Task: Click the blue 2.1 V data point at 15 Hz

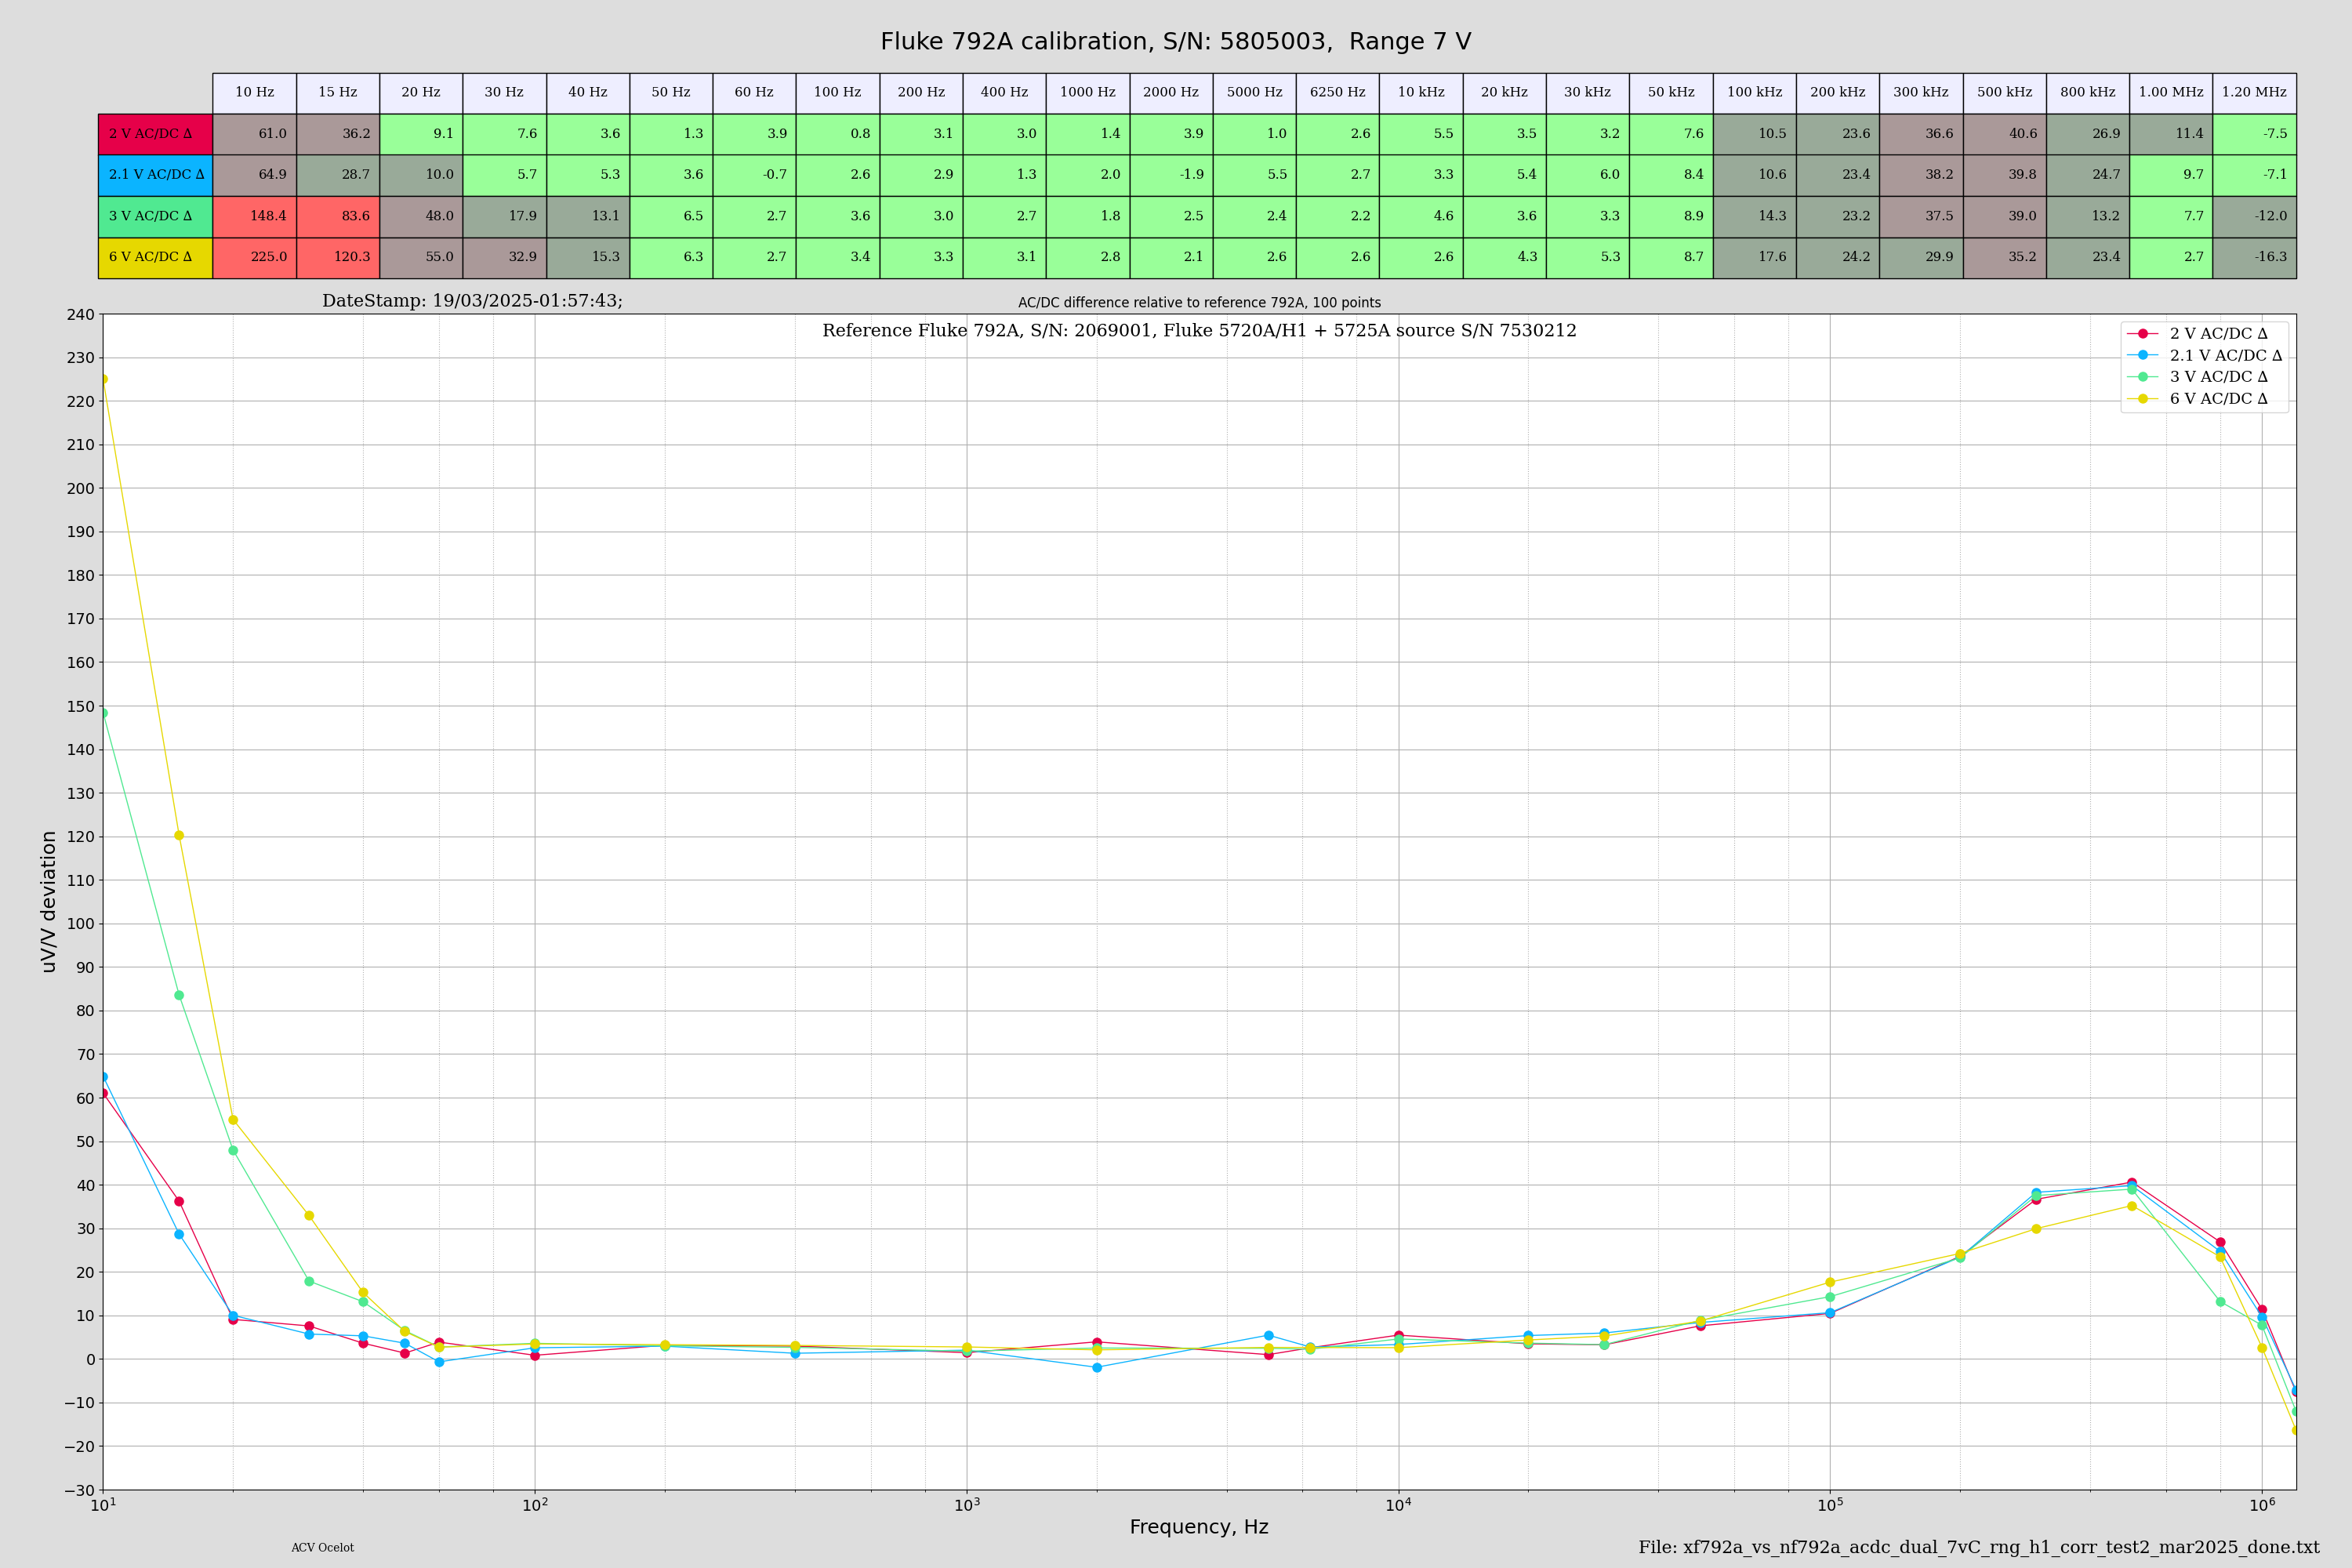Action: pos(179,1234)
